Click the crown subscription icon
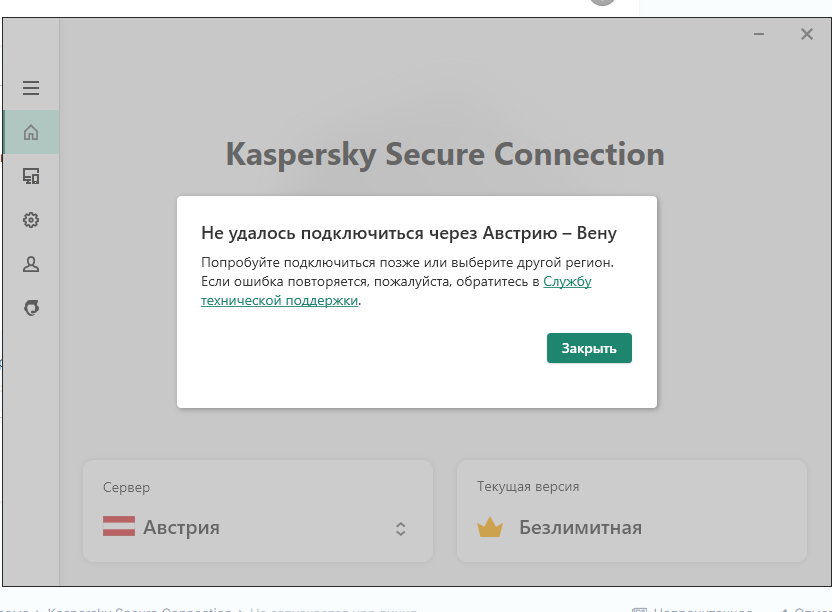 (490, 527)
